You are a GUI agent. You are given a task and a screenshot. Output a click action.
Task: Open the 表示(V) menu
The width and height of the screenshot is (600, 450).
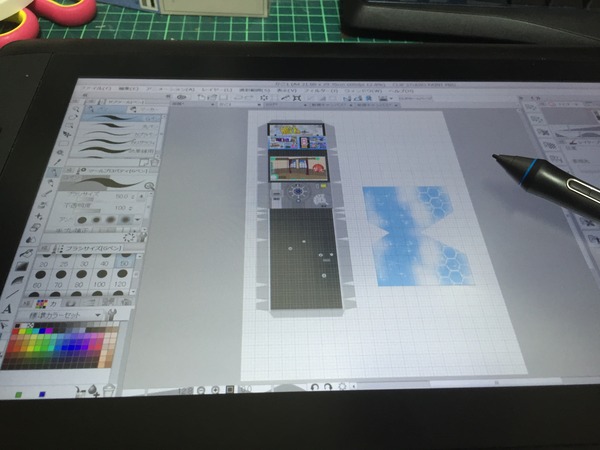tap(287, 90)
